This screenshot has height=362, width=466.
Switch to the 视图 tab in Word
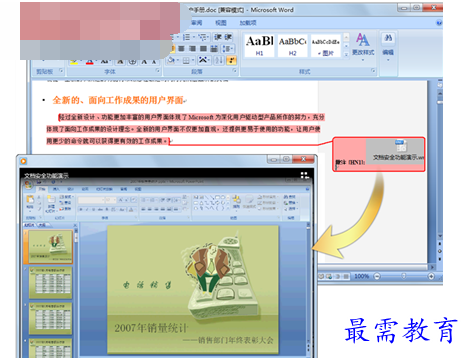click(220, 23)
